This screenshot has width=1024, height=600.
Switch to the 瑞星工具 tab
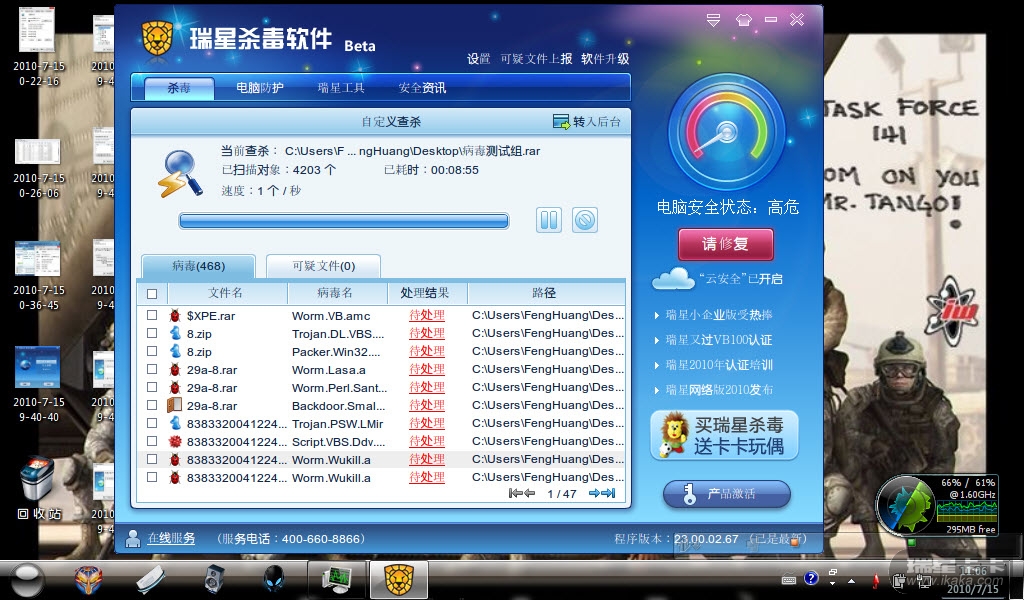(x=341, y=87)
